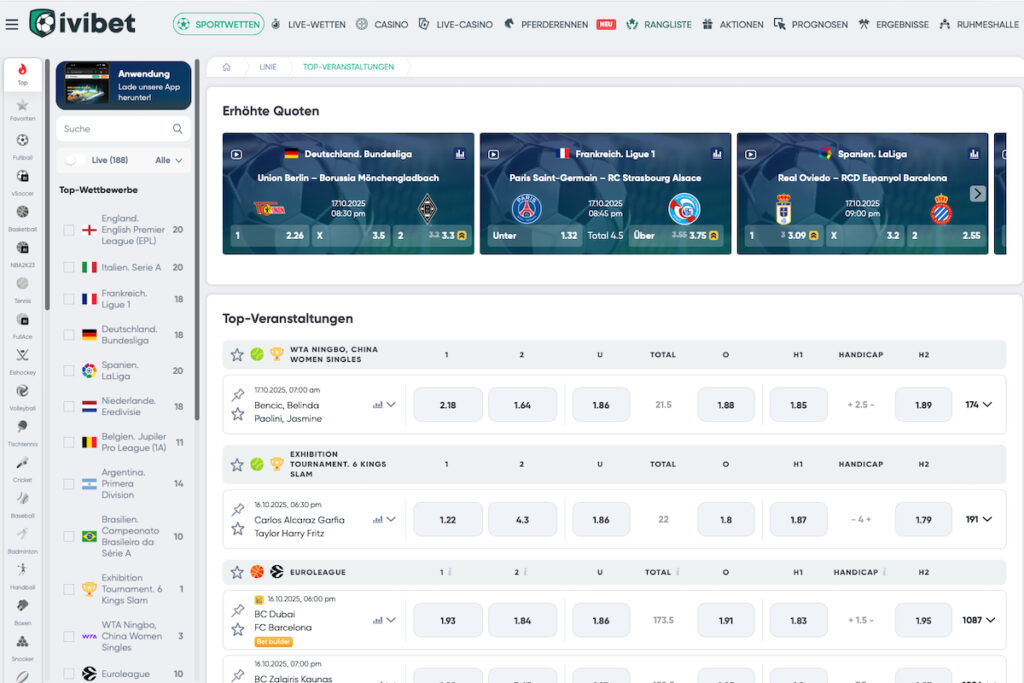Open the Anwendung app download banner
The width and height of the screenshot is (1024, 683).
pyautogui.click(x=123, y=86)
